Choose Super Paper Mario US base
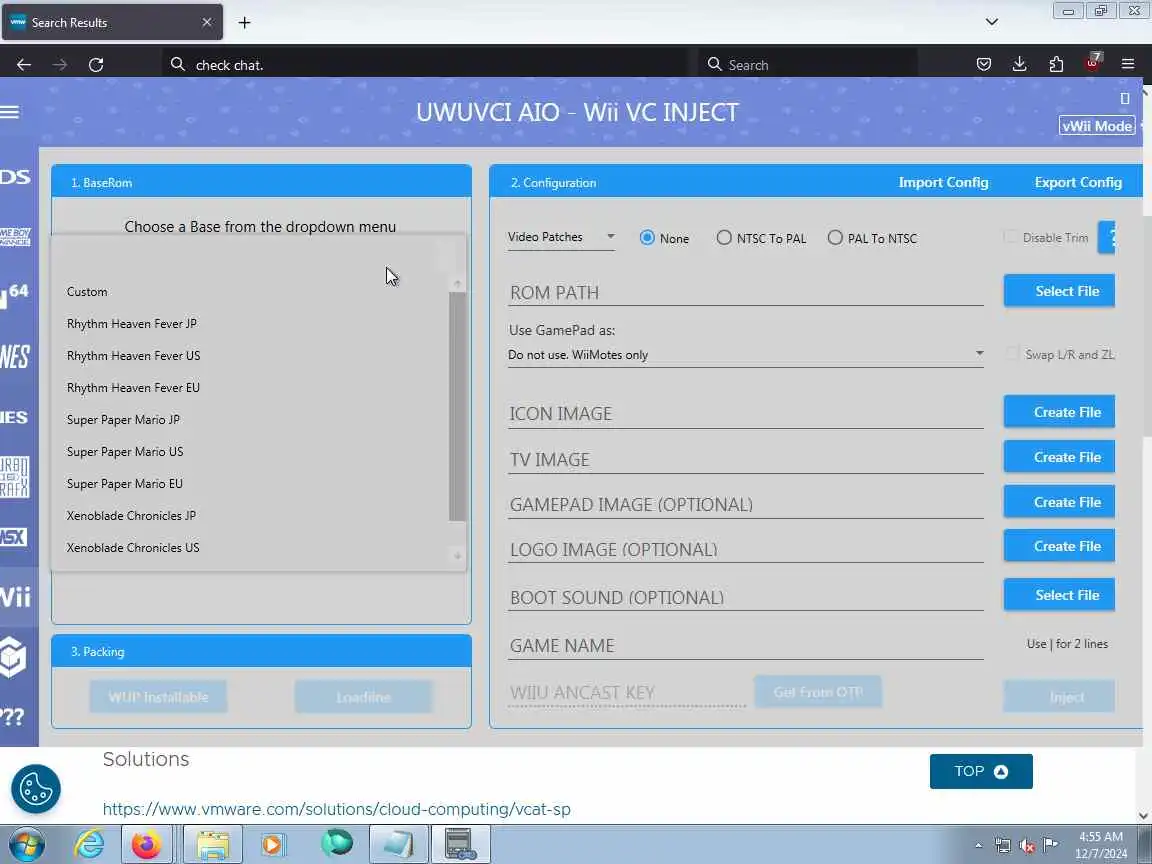This screenshot has width=1152, height=864. [250, 452]
